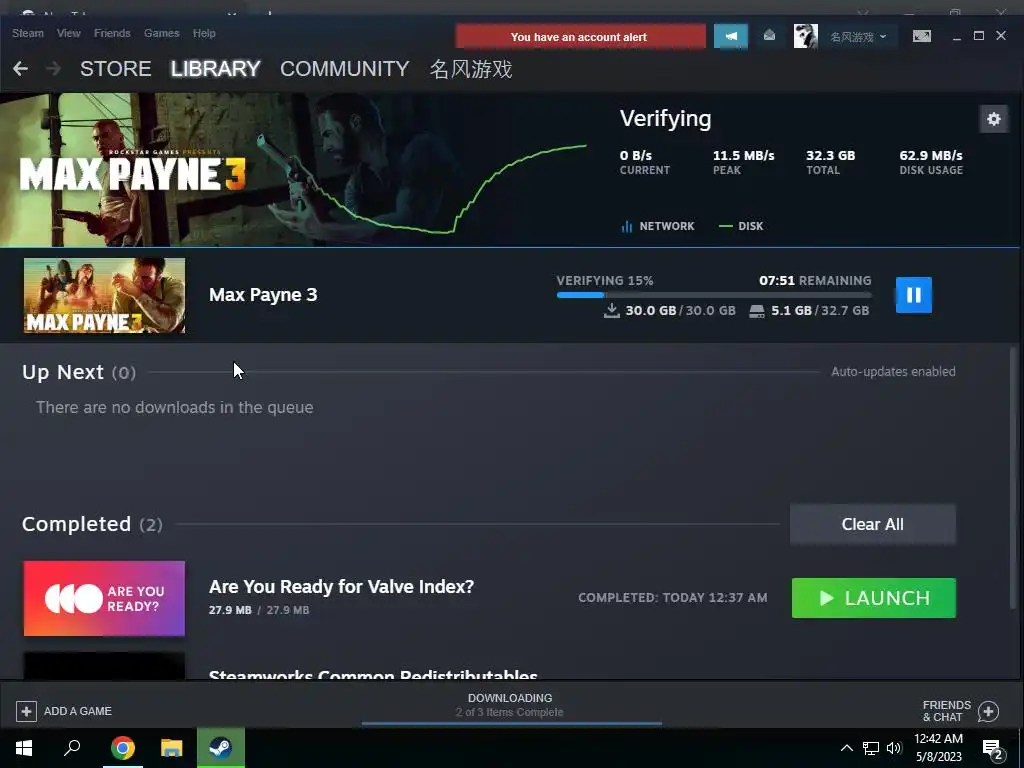The width and height of the screenshot is (1024, 768).
Task: Clear All completed downloads
Action: [x=872, y=524]
